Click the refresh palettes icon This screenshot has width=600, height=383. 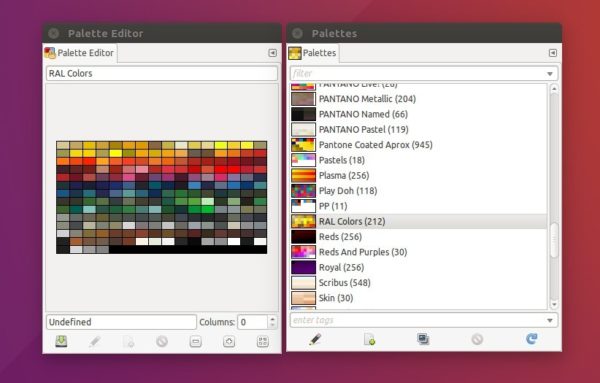click(532, 339)
